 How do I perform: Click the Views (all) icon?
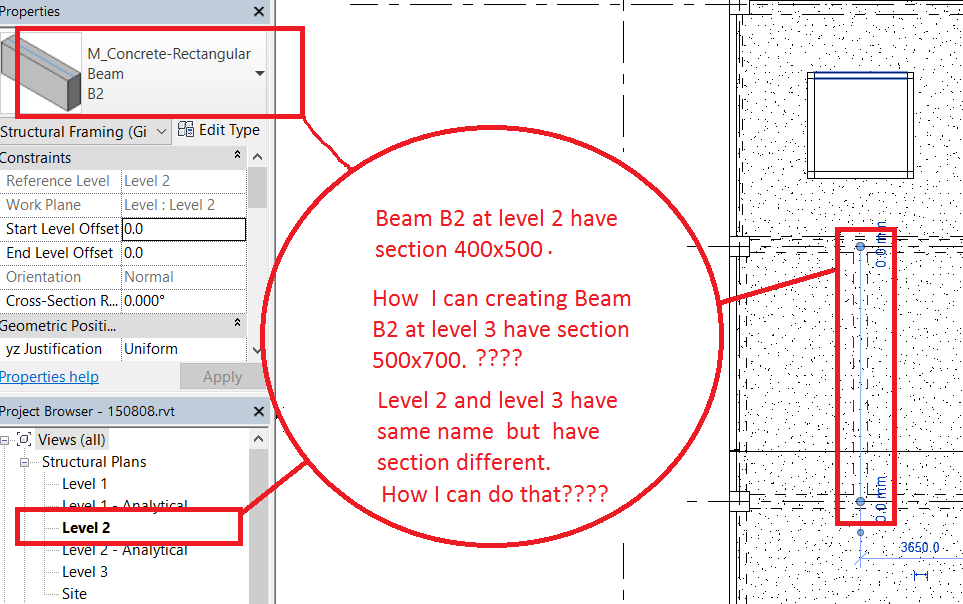point(24,439)
